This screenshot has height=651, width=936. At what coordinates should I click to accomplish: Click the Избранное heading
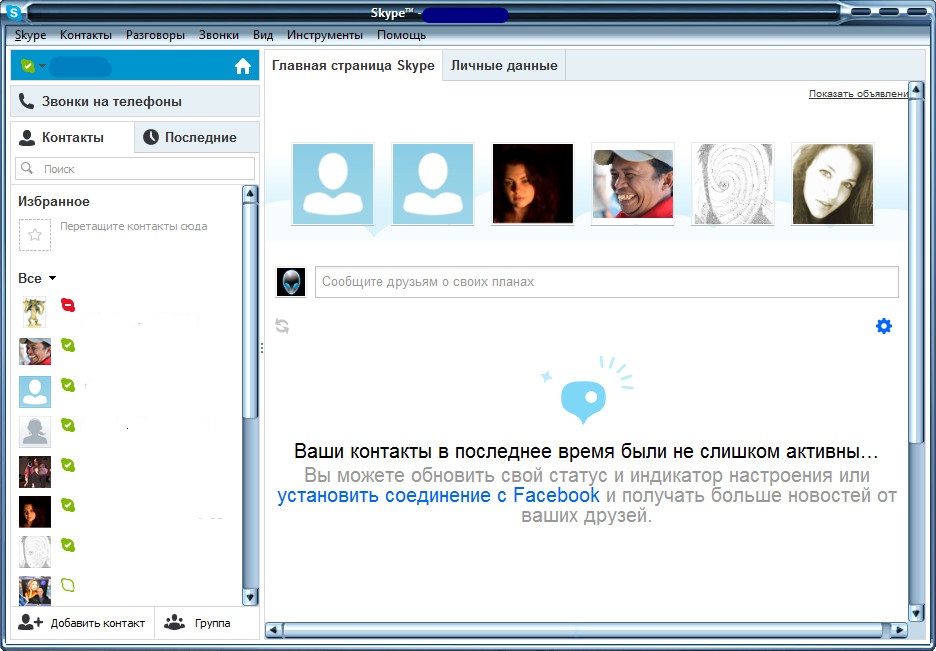coord(54,202)
